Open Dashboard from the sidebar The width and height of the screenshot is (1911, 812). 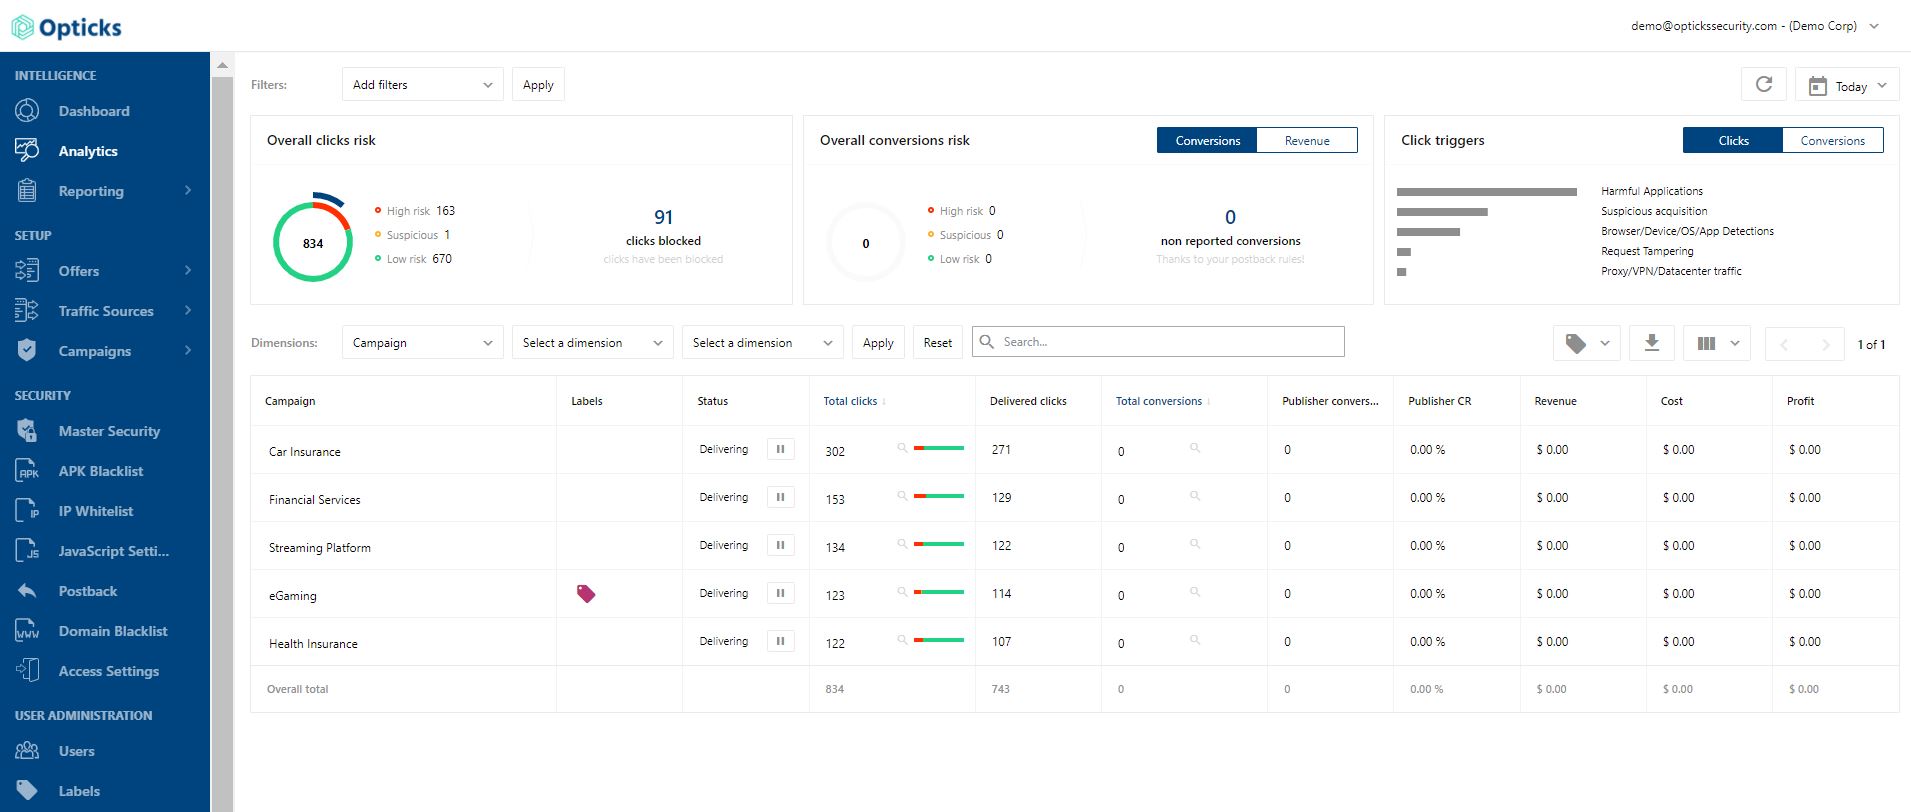(94, 111)
